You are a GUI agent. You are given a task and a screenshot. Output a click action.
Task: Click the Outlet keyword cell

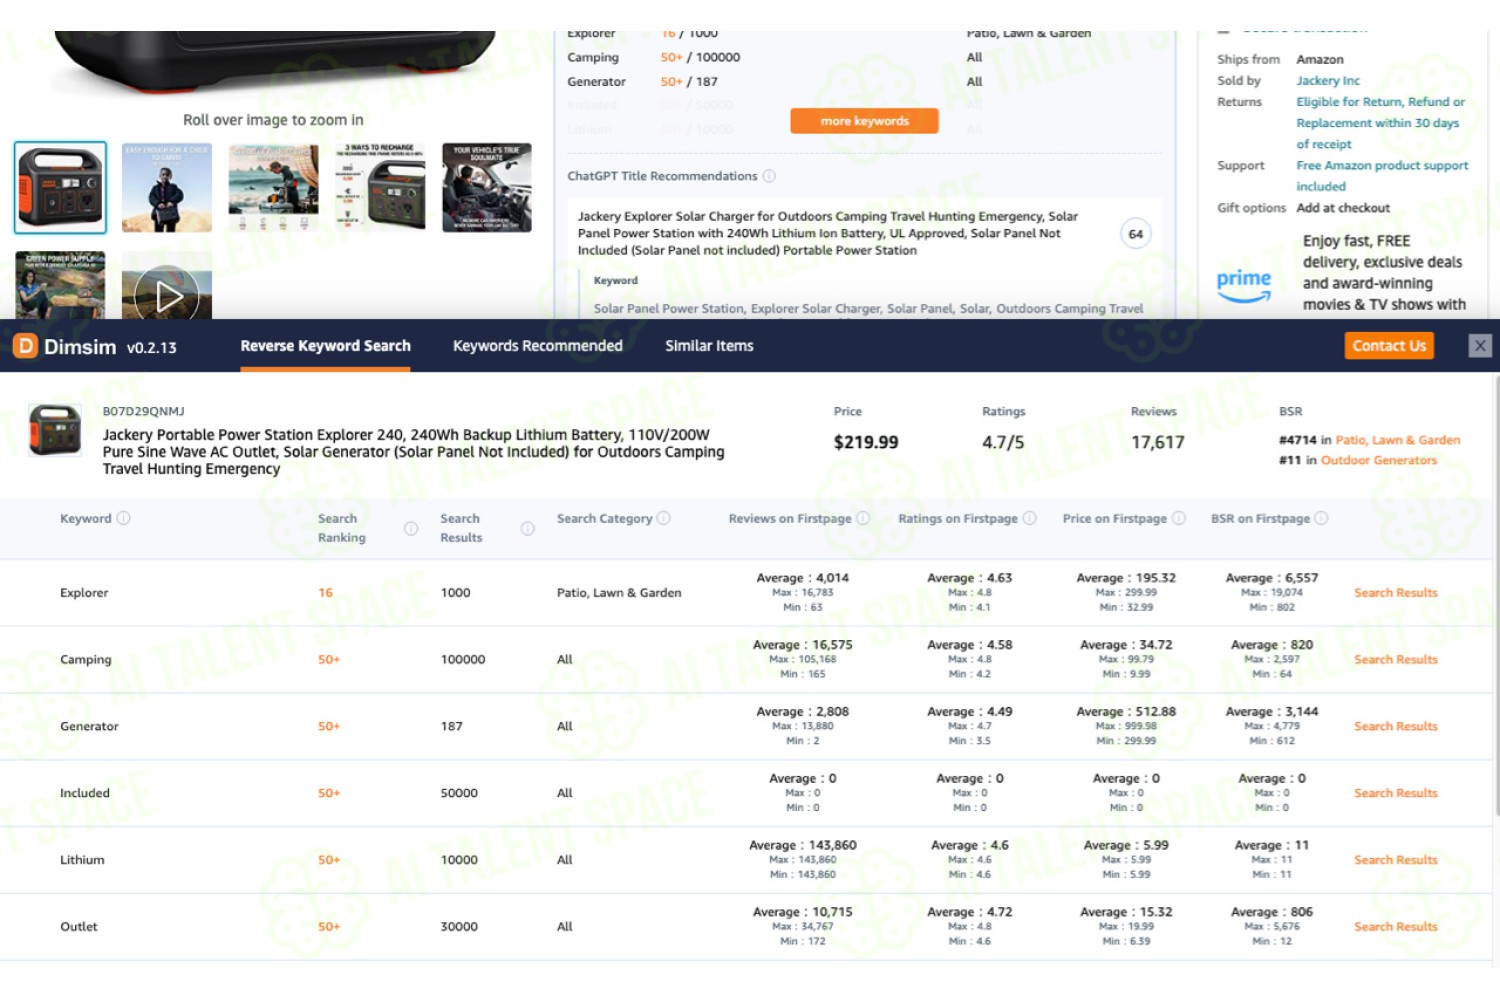pos(79,927)
